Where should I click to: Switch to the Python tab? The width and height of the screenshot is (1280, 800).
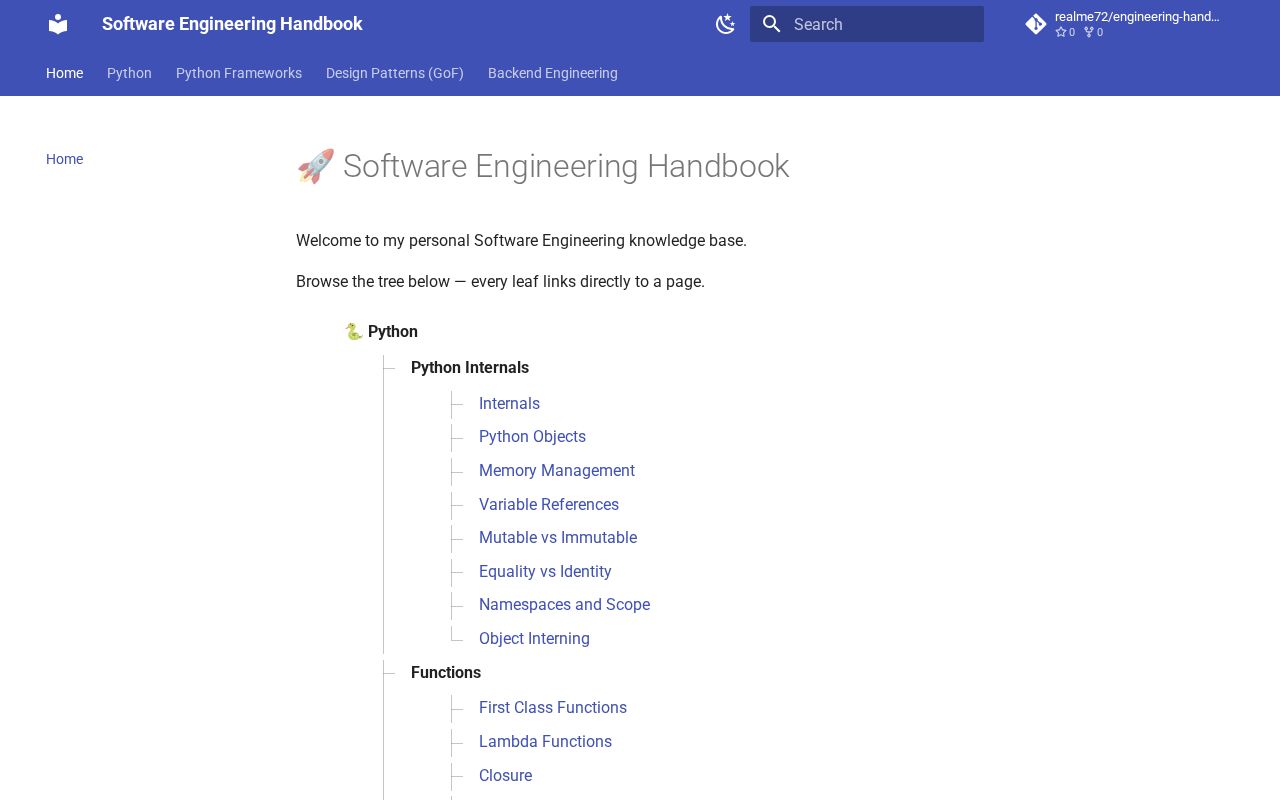129,73
